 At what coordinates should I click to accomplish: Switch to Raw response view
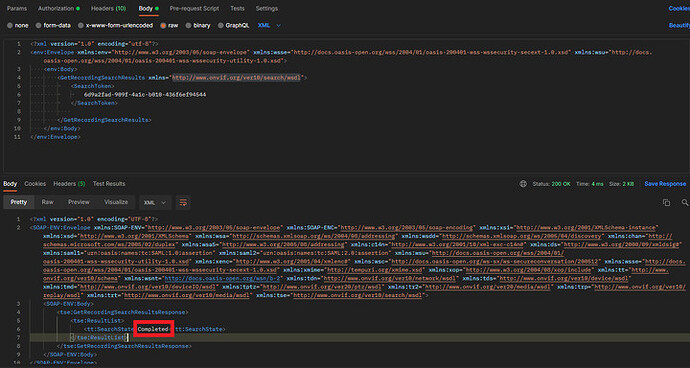point(48,202)
